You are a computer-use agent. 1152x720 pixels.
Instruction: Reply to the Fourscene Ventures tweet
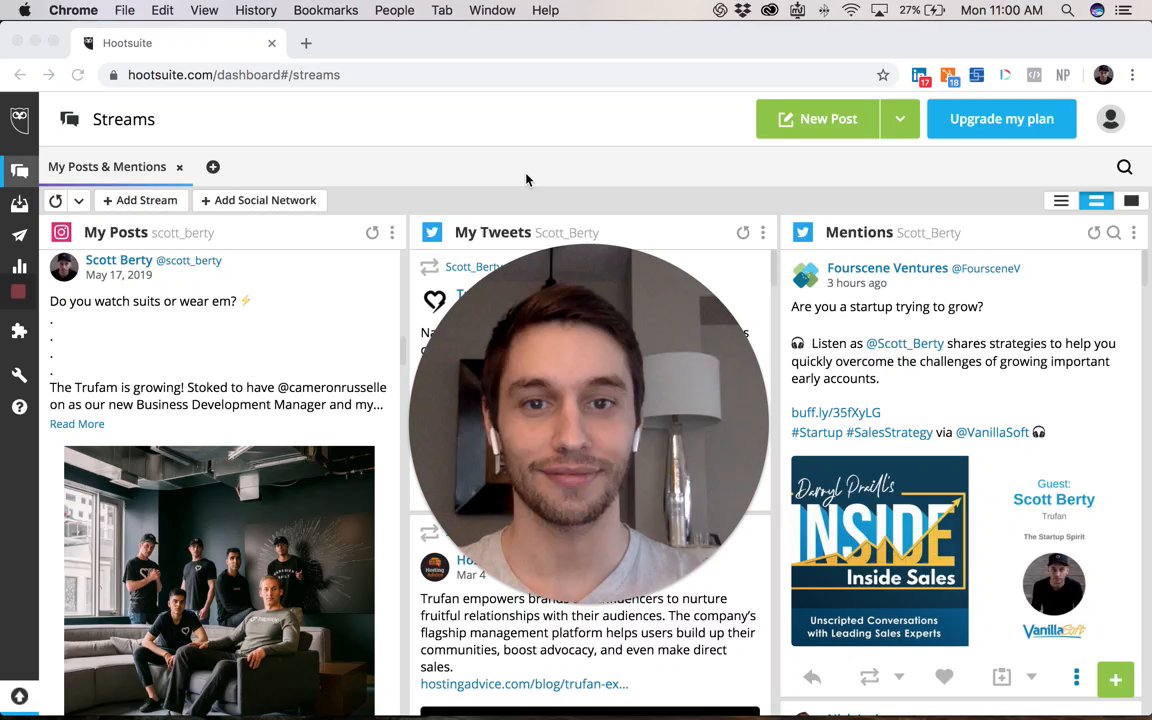click(812, 677)
